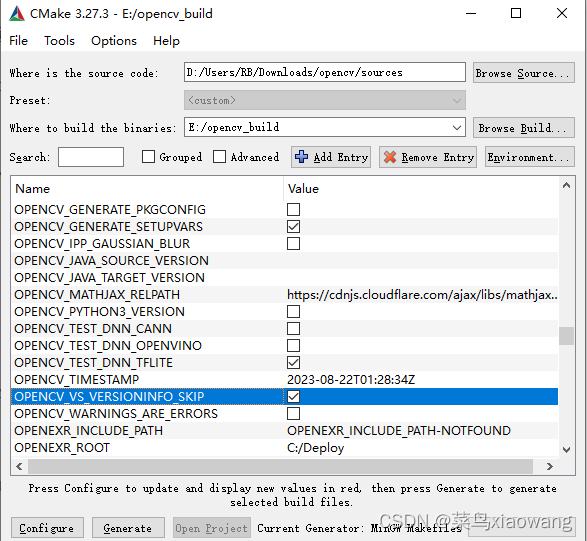Select the OPENCV_MATHJAX_RELPATH entry name
The image size is (587, 541).
[x=97, y=295]
